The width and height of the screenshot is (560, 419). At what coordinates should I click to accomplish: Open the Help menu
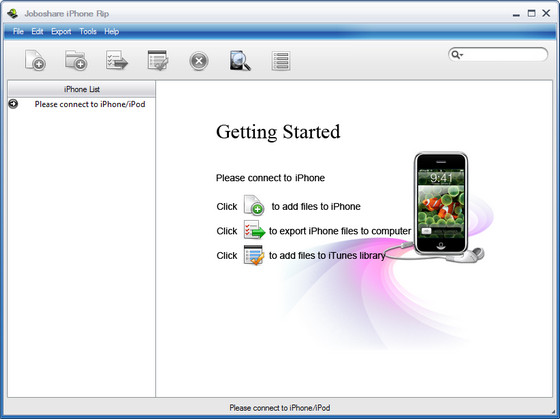pos(111,31)
